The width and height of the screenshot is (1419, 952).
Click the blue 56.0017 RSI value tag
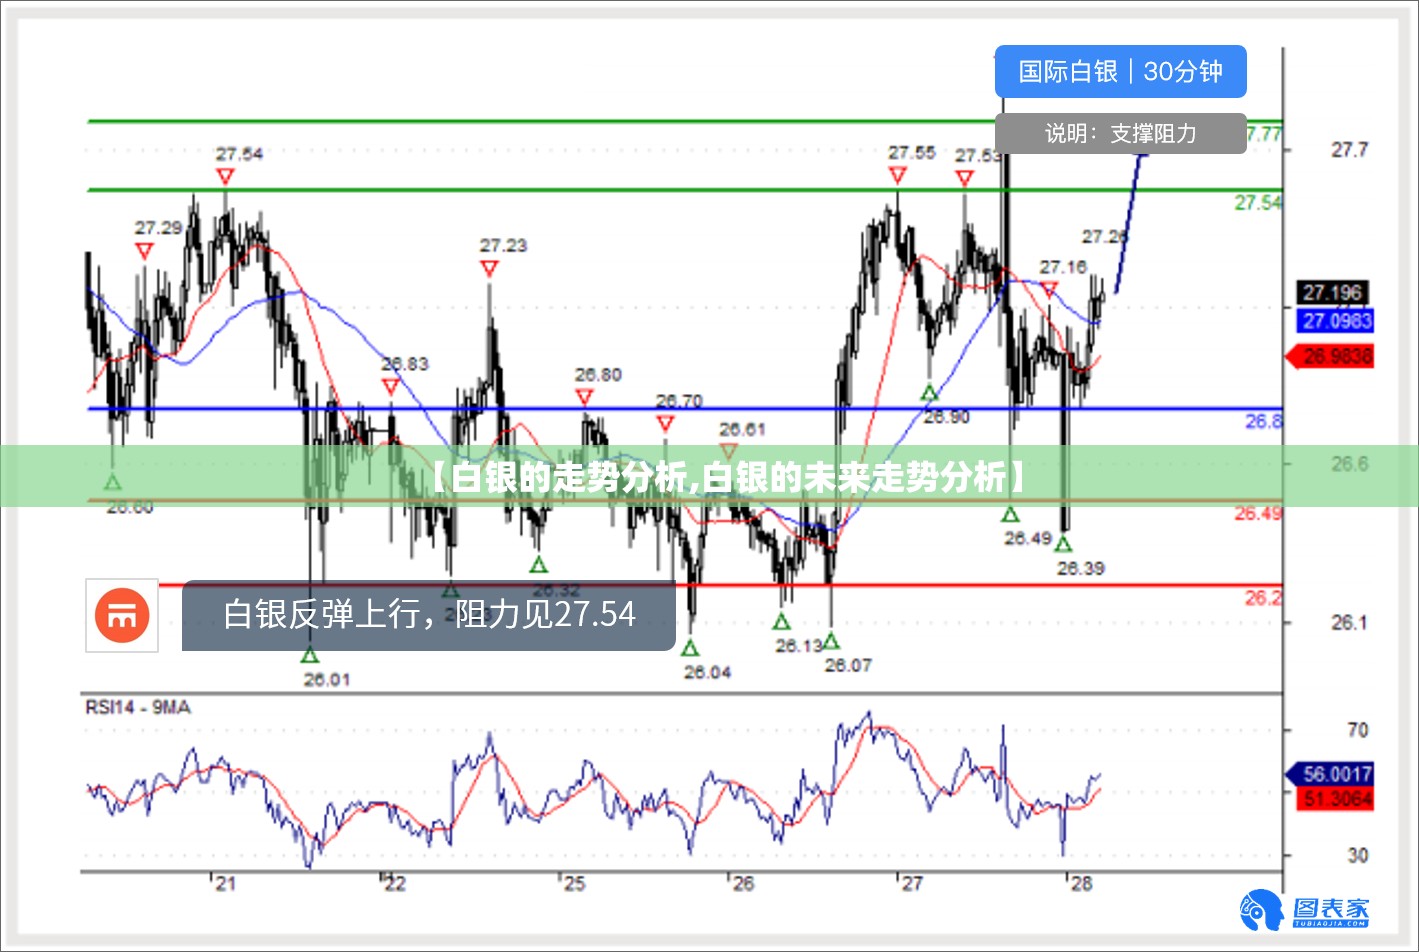pos(1330,774)
